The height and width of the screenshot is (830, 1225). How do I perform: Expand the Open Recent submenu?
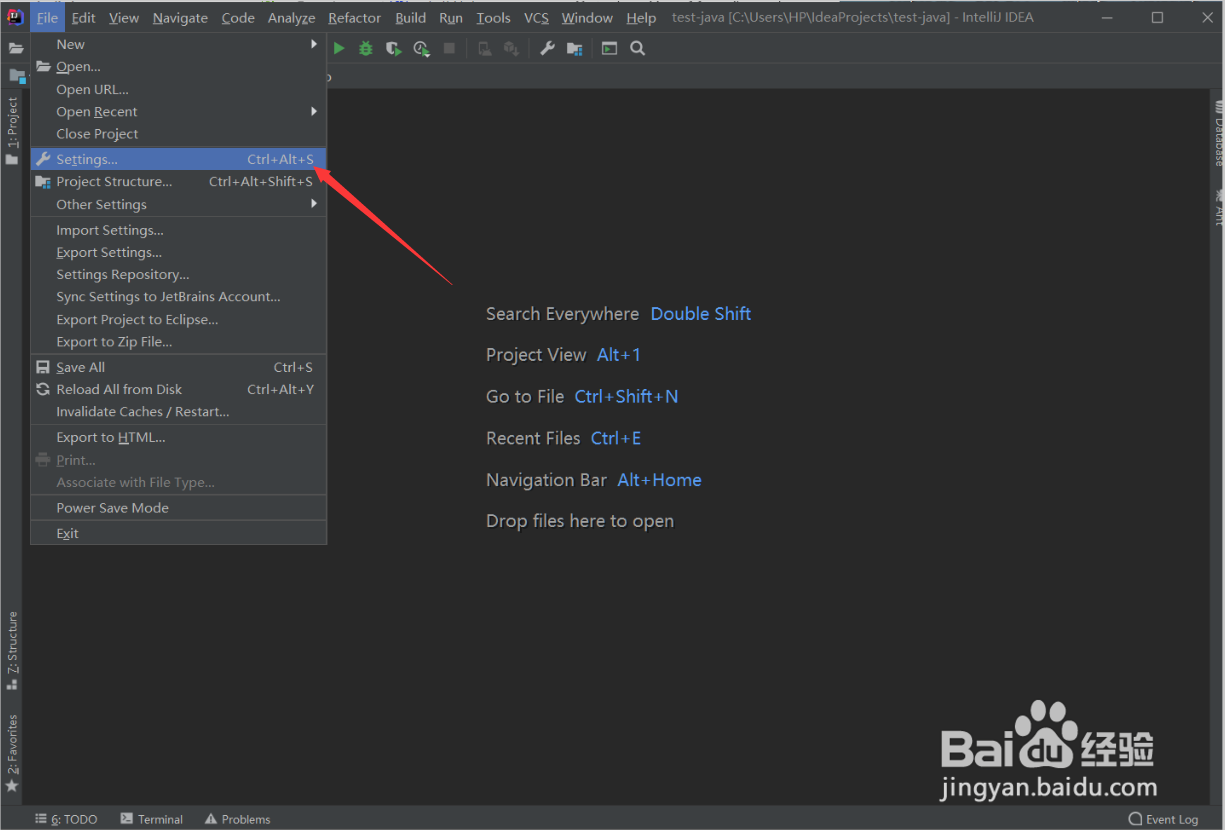tap(178, 111)
